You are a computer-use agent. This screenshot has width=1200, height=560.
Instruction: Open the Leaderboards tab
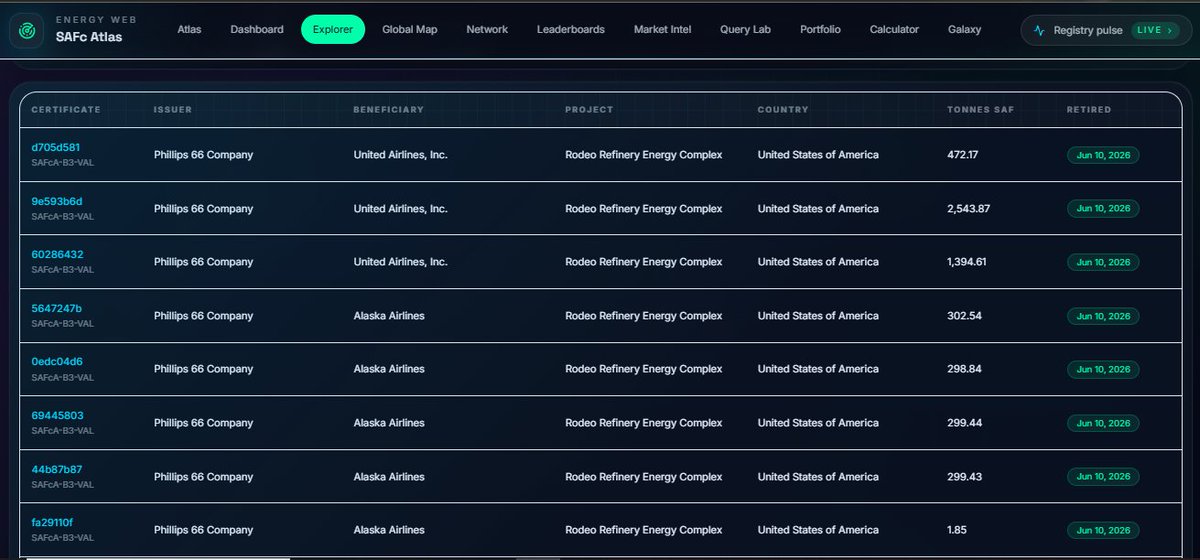(x=571, y=30)
